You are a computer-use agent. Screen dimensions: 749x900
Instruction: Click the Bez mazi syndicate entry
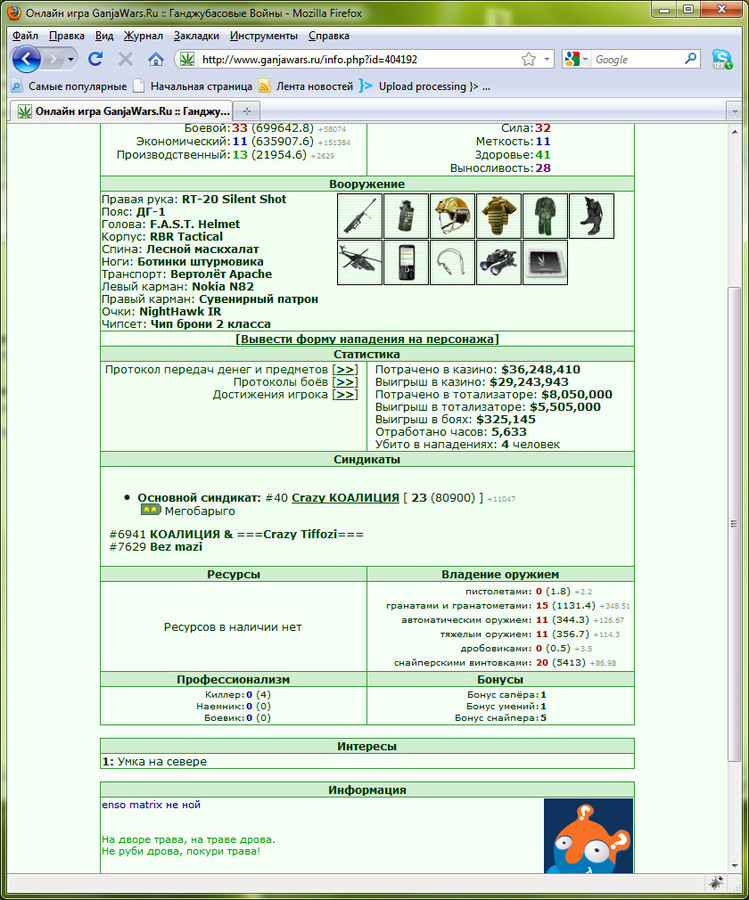(176, 547)
